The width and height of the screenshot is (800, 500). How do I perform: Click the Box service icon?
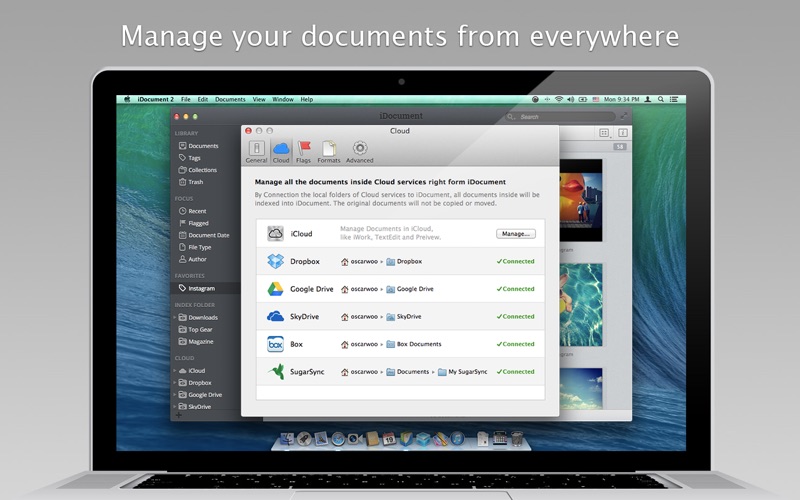click(275, 344)
